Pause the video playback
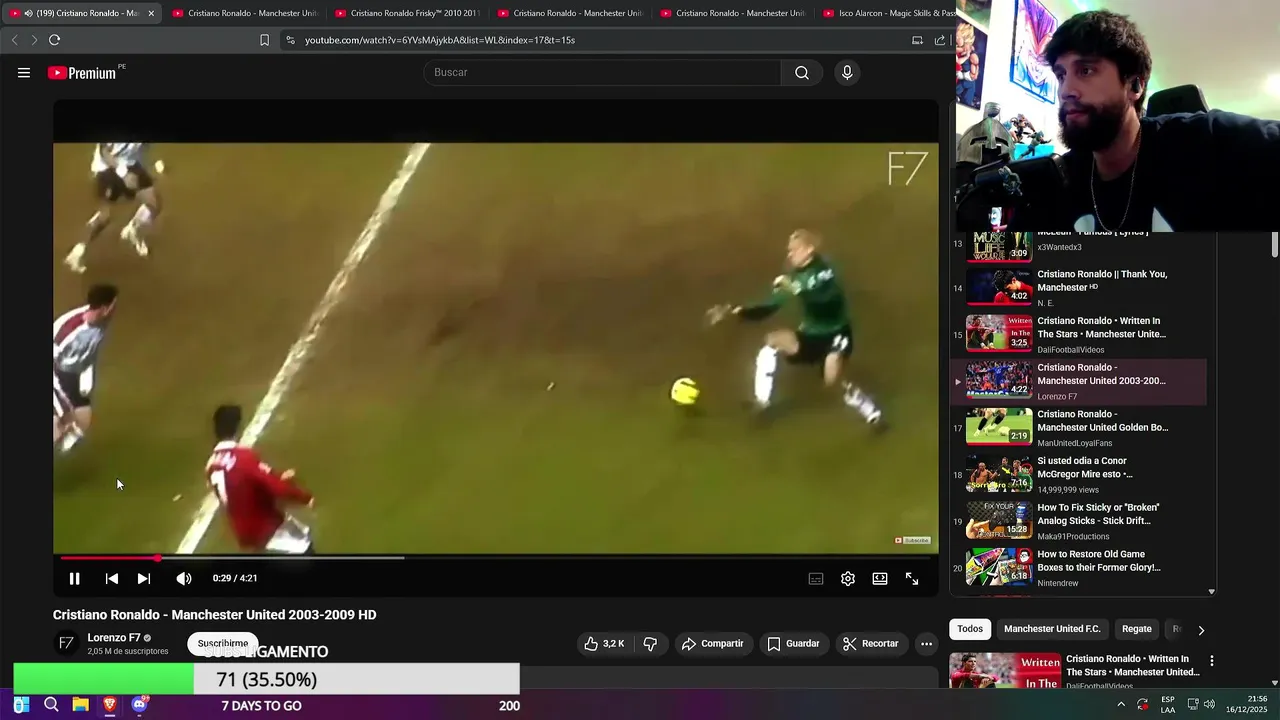The width and height of the screenshot is (1280, 720). pyautogui.click(x=74, y=579)
